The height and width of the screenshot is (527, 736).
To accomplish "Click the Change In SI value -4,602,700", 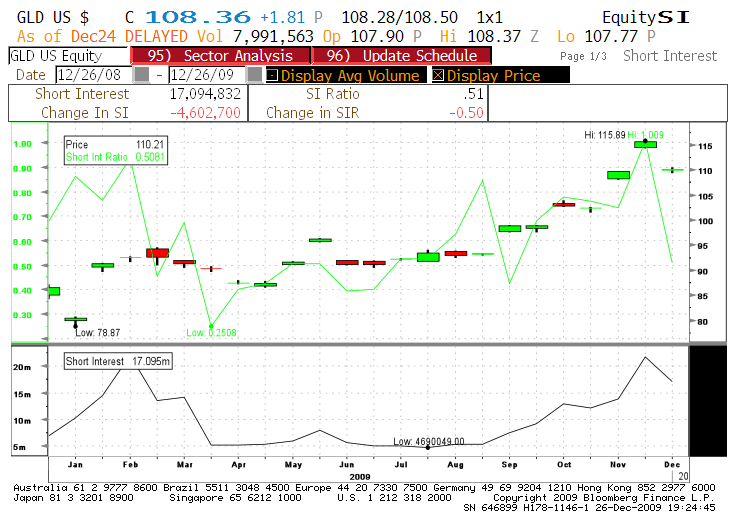I will (205, 113).
